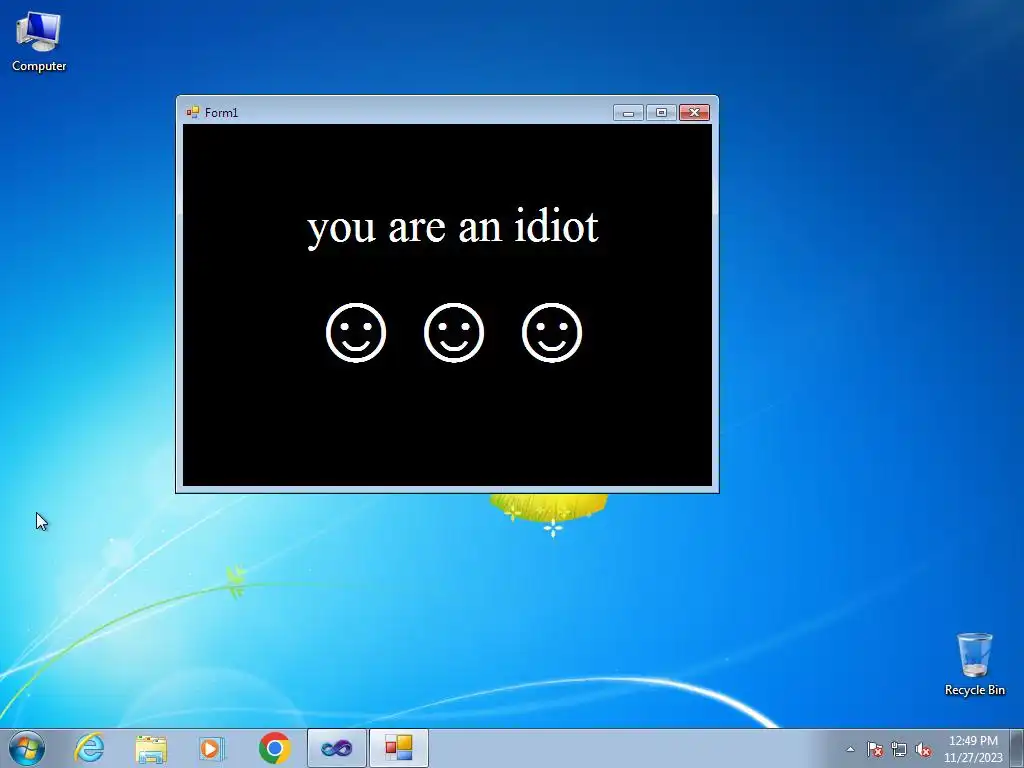Open the Action Center flag icon
The width and height of the screenshot is (1024, 768).
click(x=875, y=749)
